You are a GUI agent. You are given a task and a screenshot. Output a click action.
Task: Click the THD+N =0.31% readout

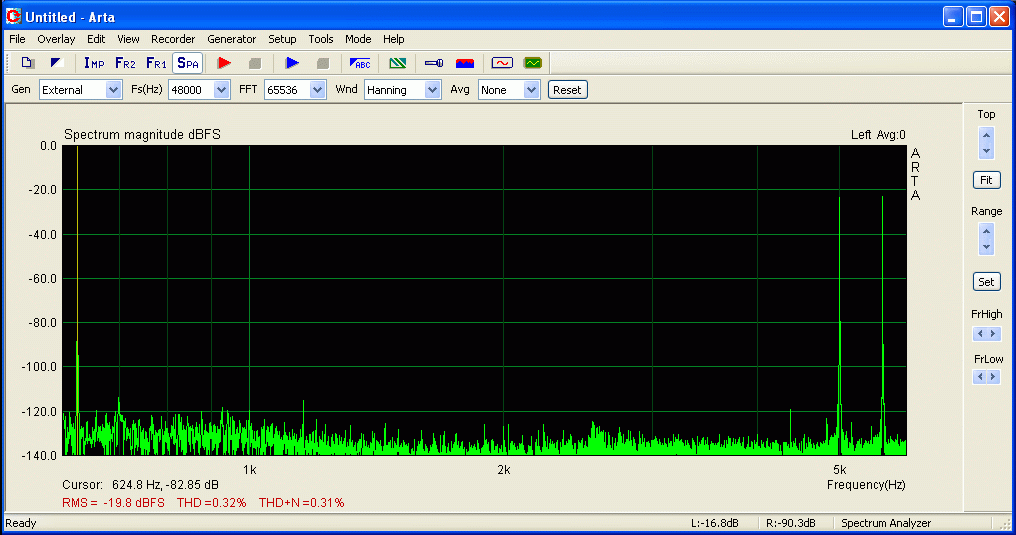(301, 503)
